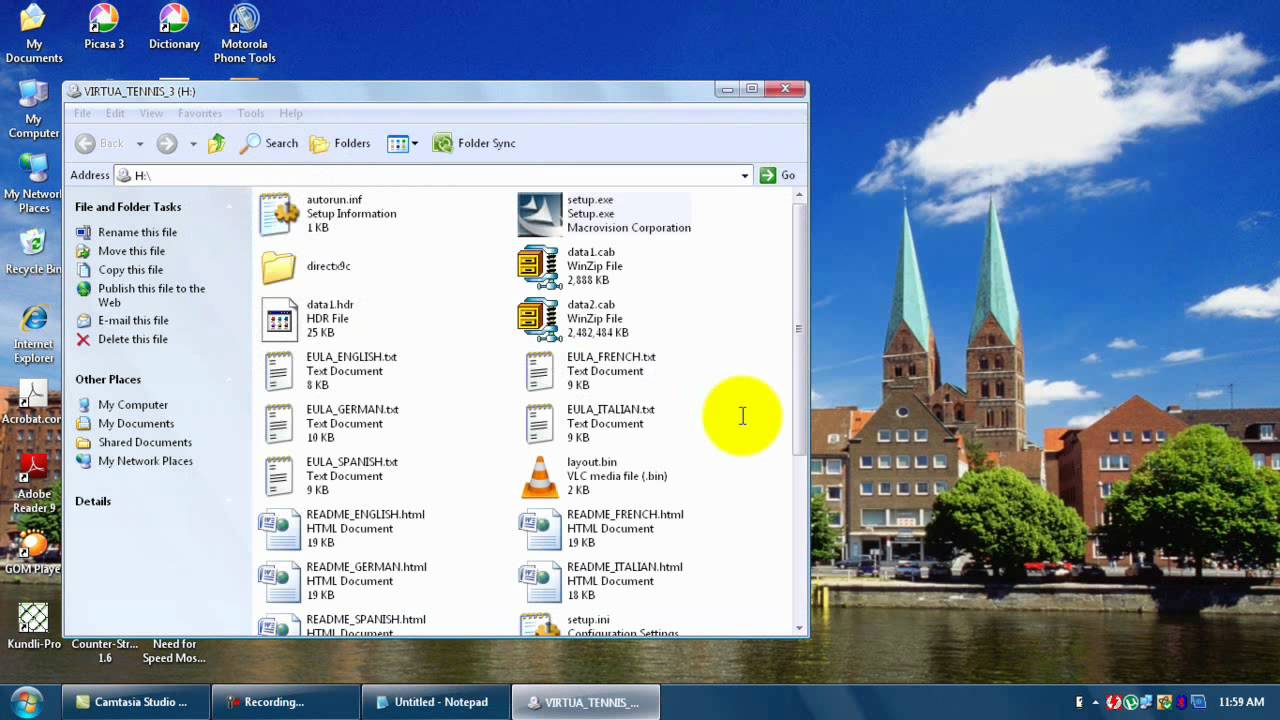Open the View menu
1280x720 pixels.
click(151, 113)
